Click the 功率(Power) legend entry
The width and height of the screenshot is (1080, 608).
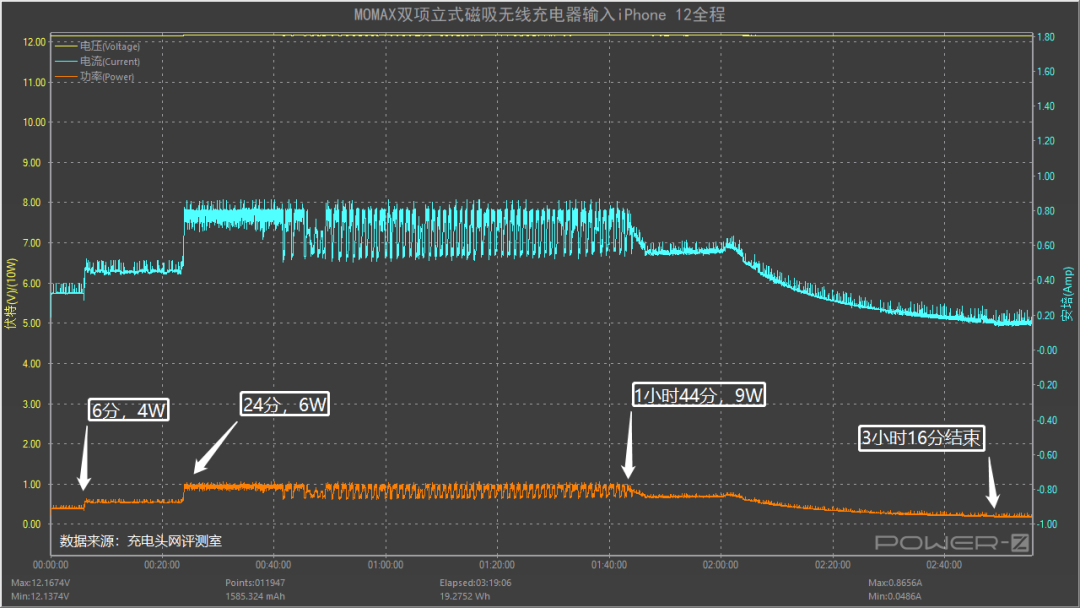[94, 76]
